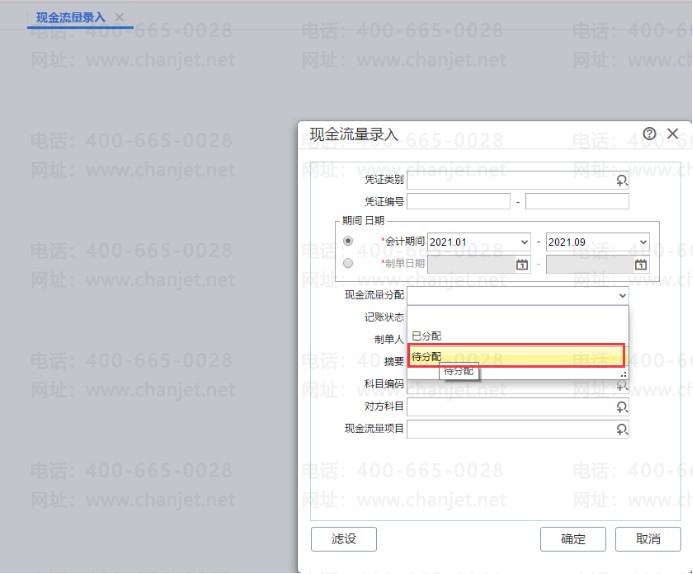Switch to the 现金流量录入 tab
Screen dimensions: 693x574
tap(71, 18)
